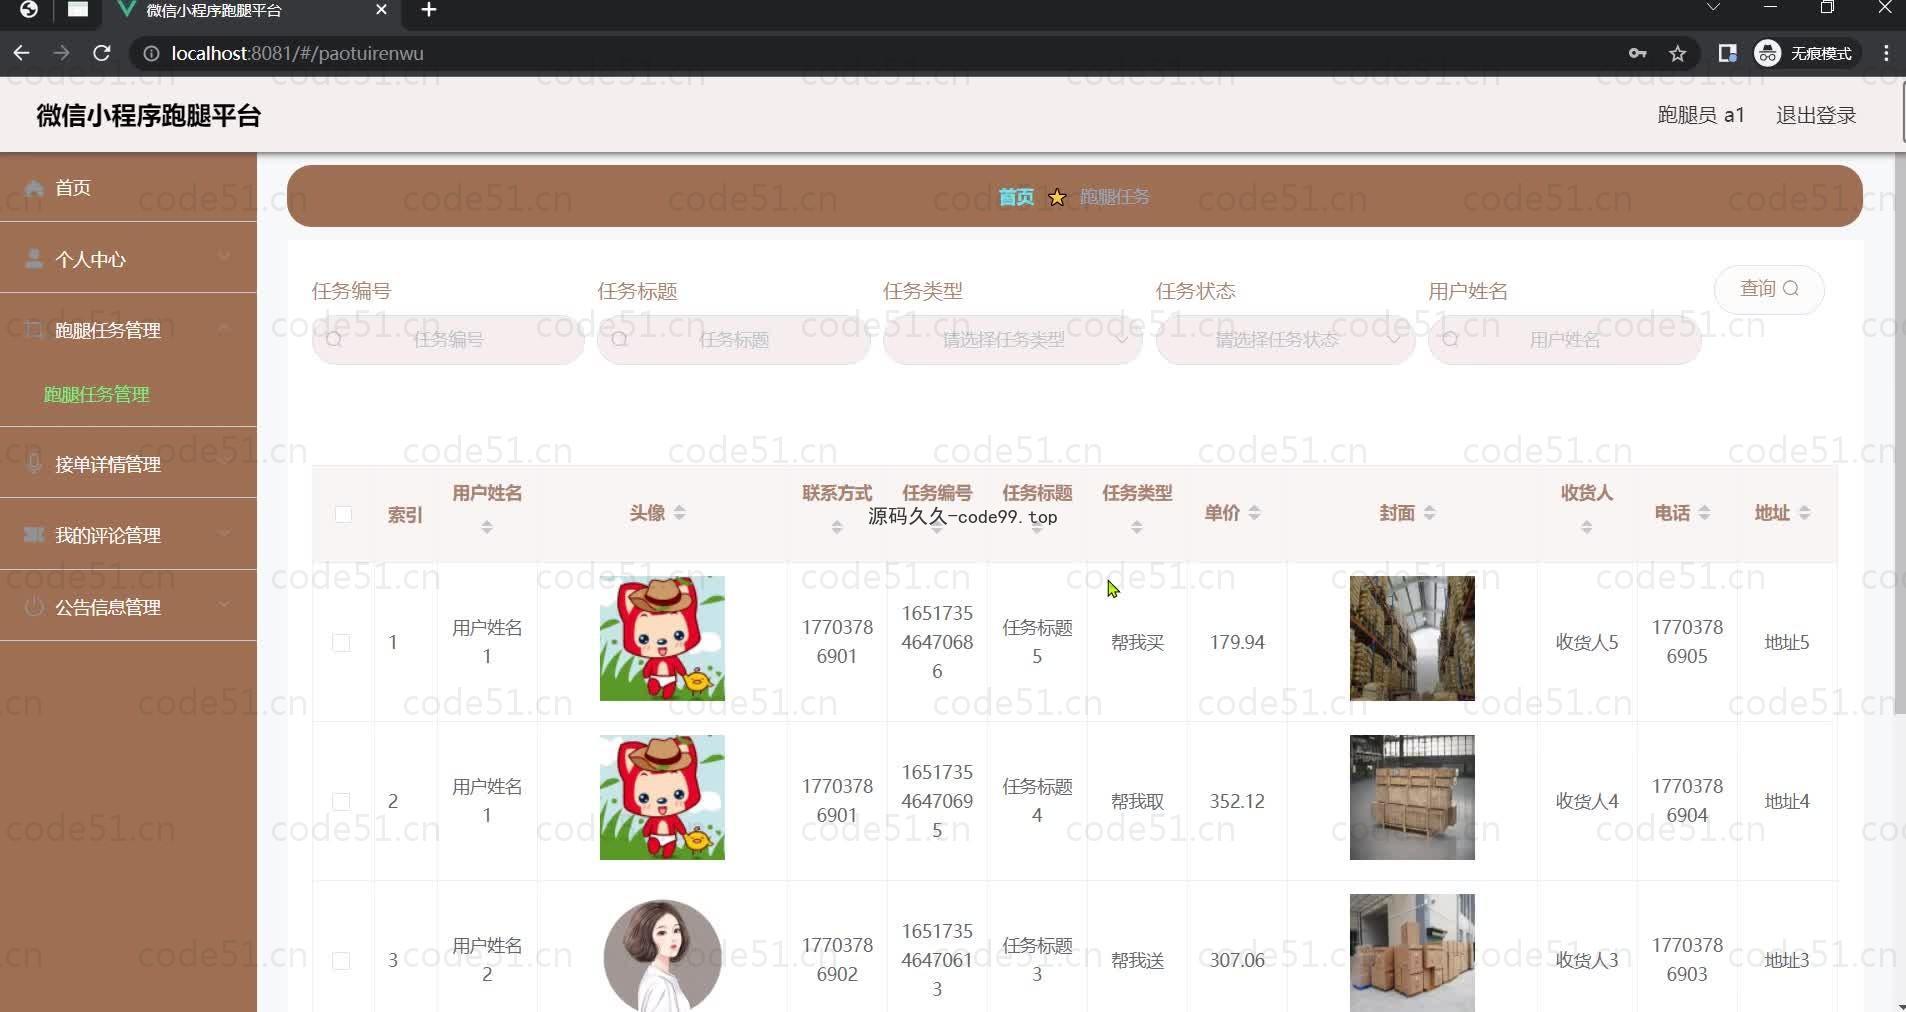Sort by 电话 column arrows
Image resolution: width=1906 pixels, height=1012 pixels.
point(1705,512)
